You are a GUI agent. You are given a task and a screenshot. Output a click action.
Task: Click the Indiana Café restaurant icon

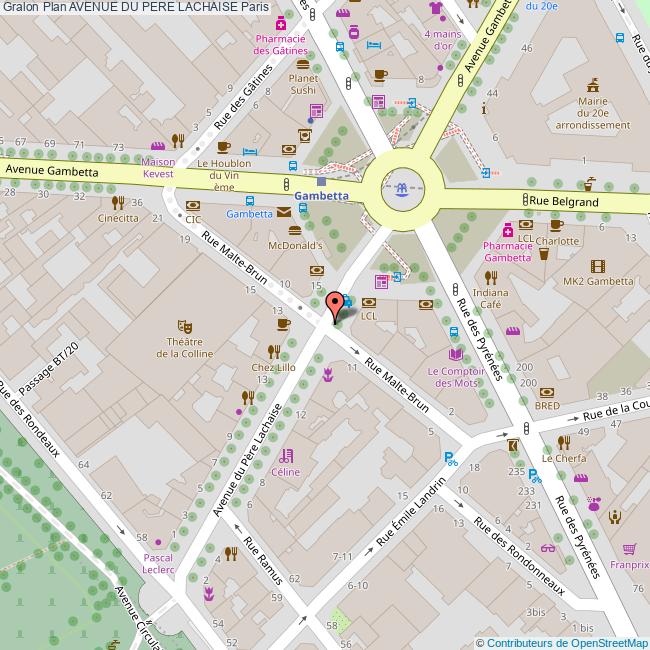[490, 277]
